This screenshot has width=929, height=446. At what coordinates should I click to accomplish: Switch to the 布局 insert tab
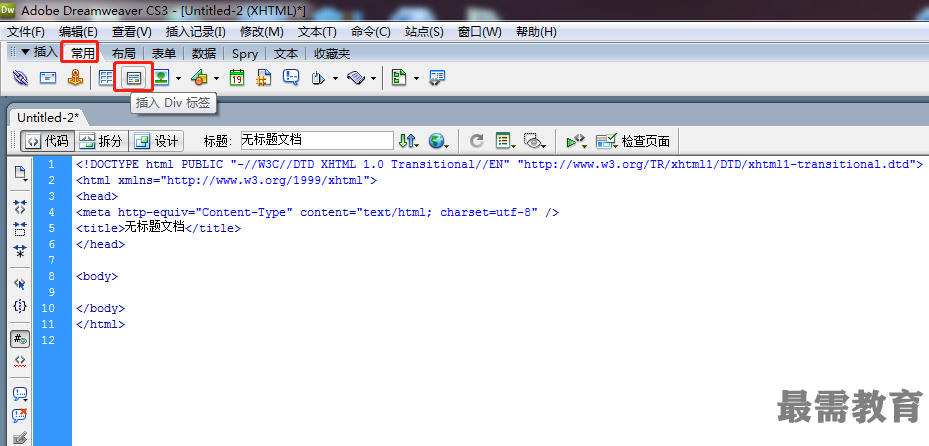point(123,53)
